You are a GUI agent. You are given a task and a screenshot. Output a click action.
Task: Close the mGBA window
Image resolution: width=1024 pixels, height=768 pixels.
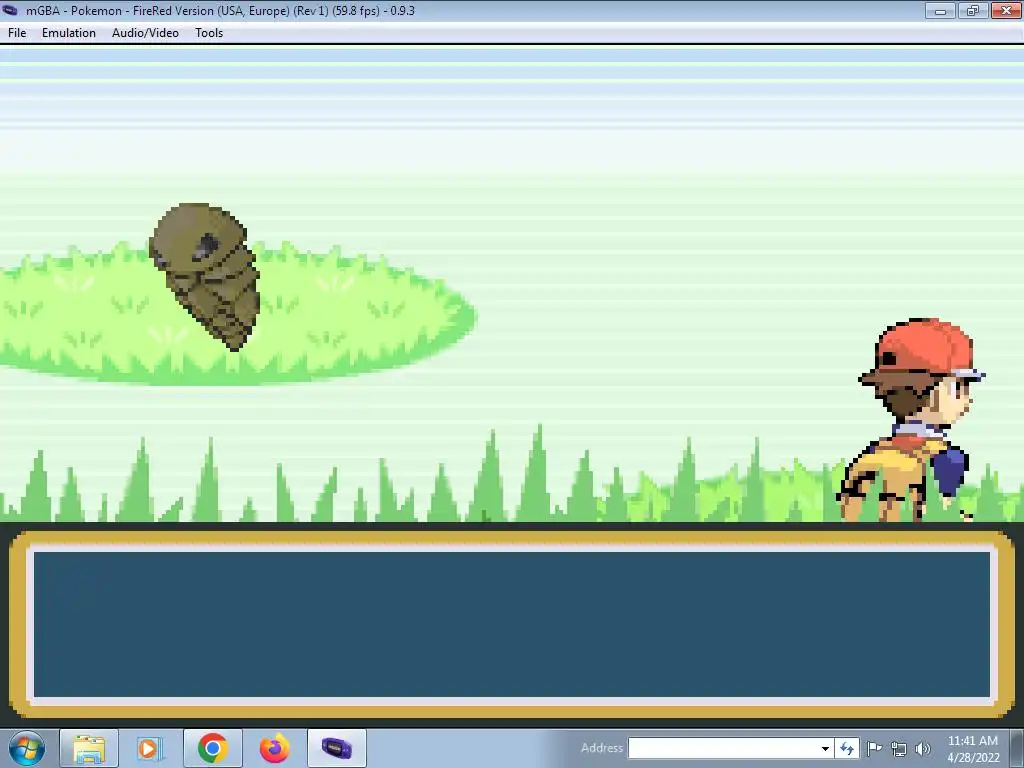click(x=1006, y=10)
